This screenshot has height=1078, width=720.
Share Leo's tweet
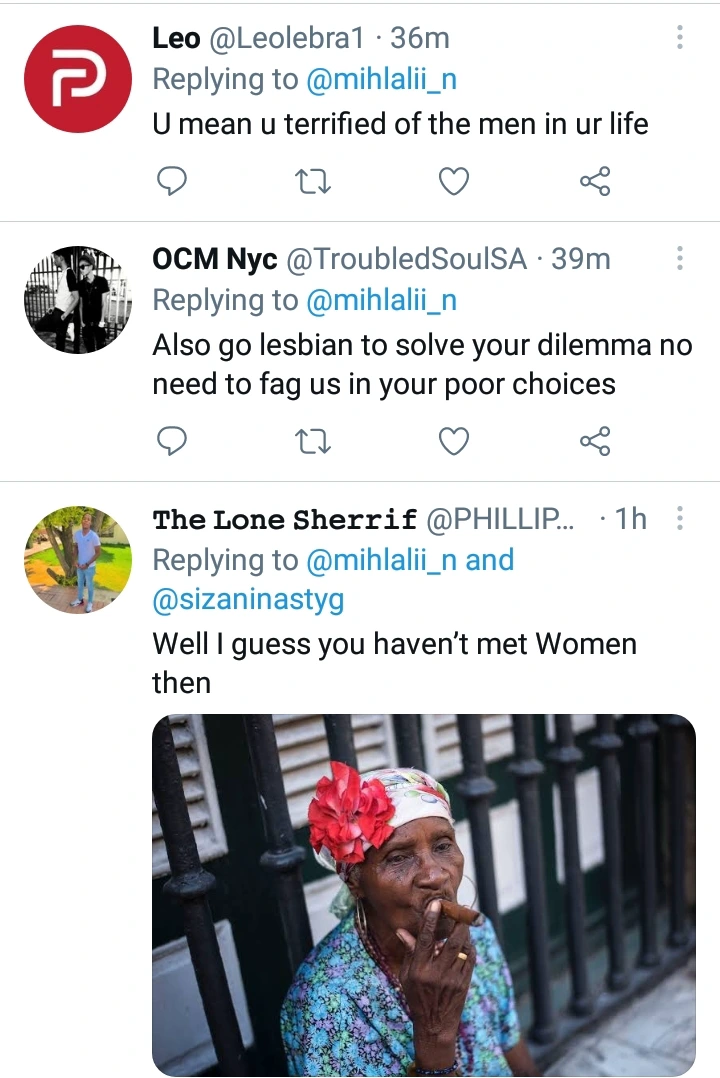(x=595, y=181)
